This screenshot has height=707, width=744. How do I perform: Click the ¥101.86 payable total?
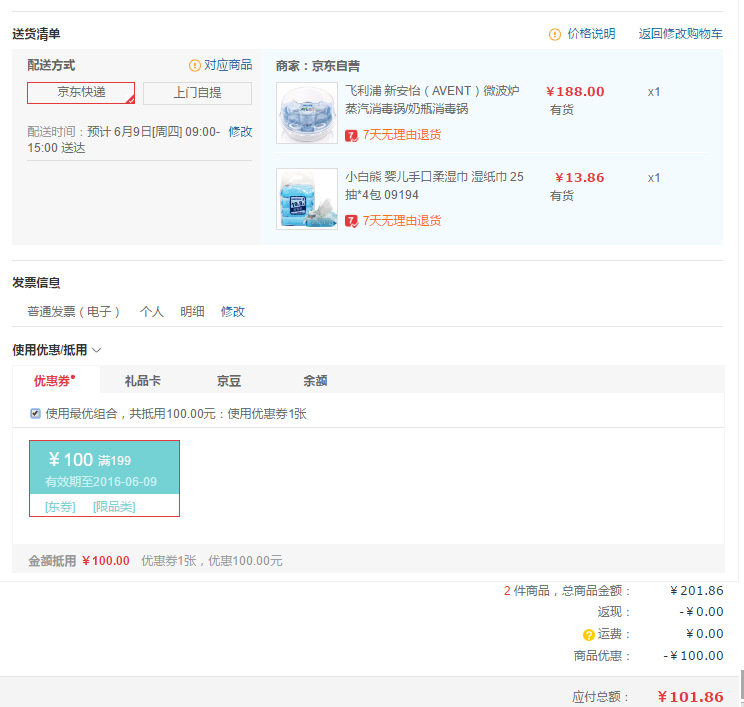[690, 697]
